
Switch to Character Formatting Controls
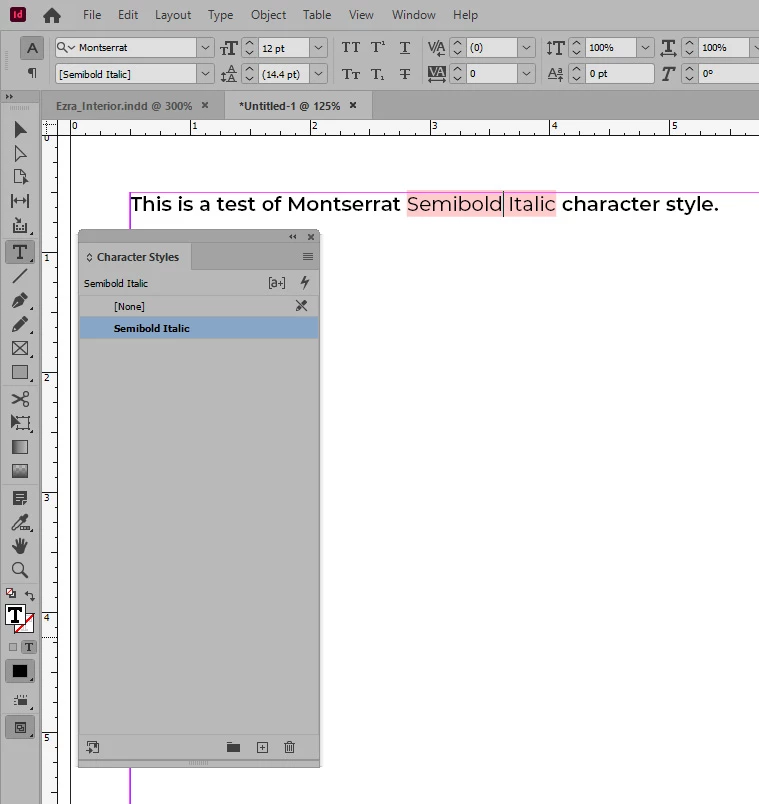[32, 48]
